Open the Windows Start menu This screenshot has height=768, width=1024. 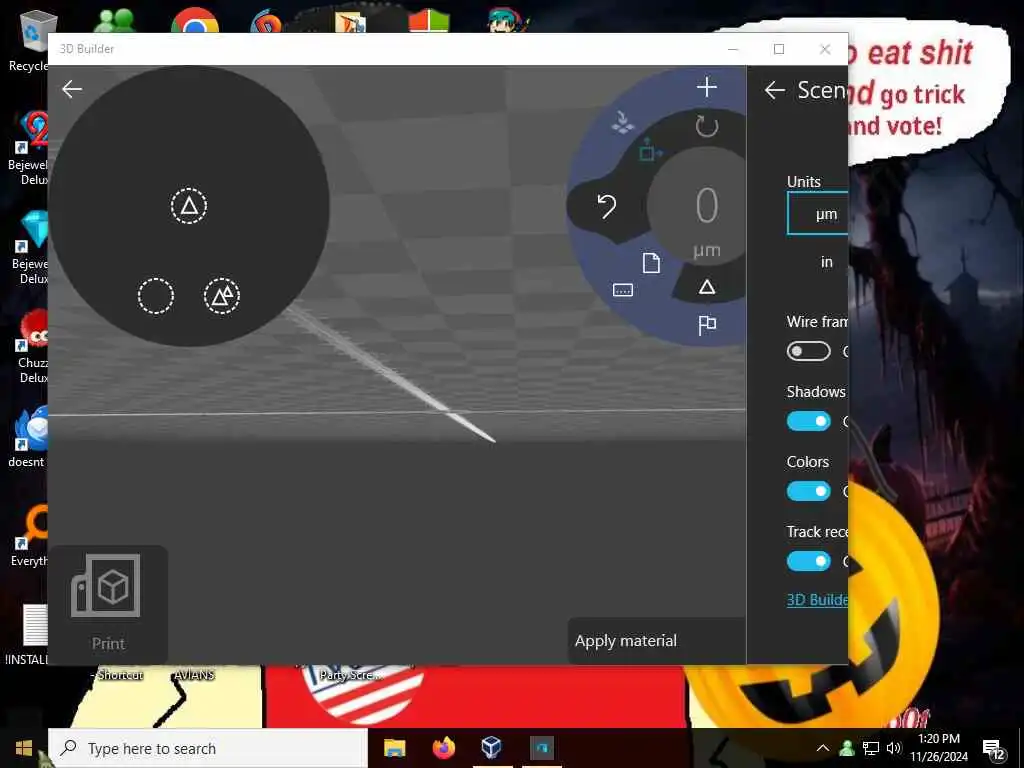tap(24, 748)
